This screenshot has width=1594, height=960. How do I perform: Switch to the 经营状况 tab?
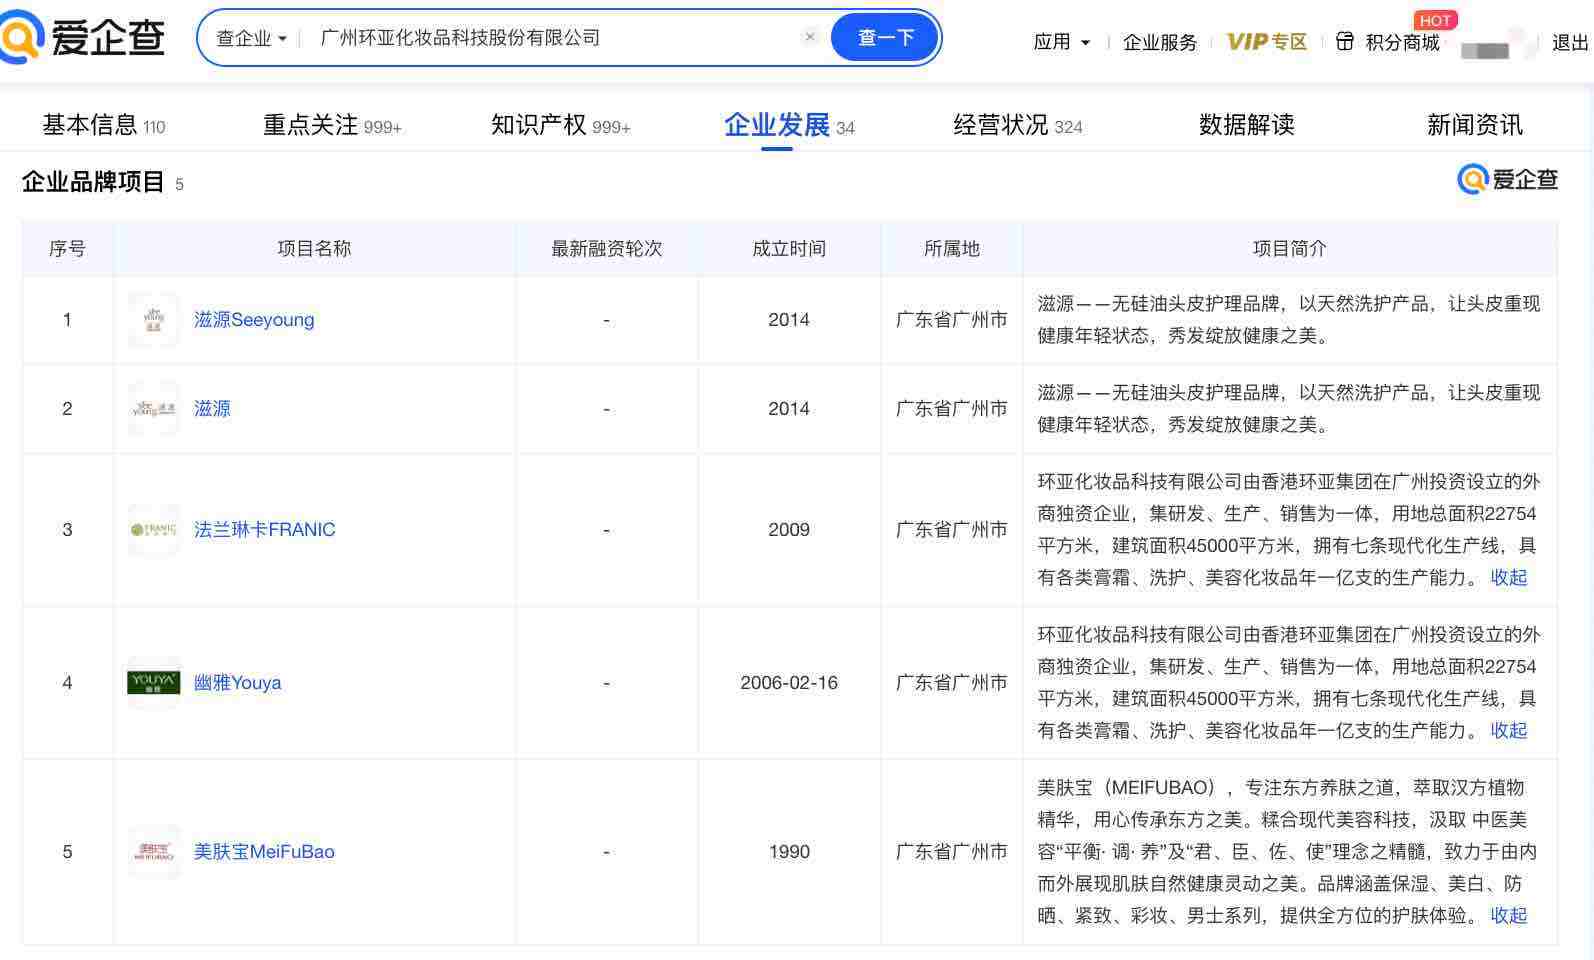pos(1017,125)
